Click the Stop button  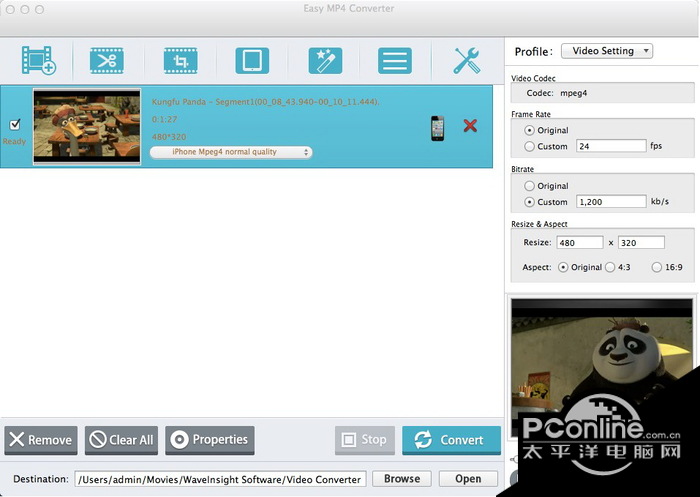365,440
